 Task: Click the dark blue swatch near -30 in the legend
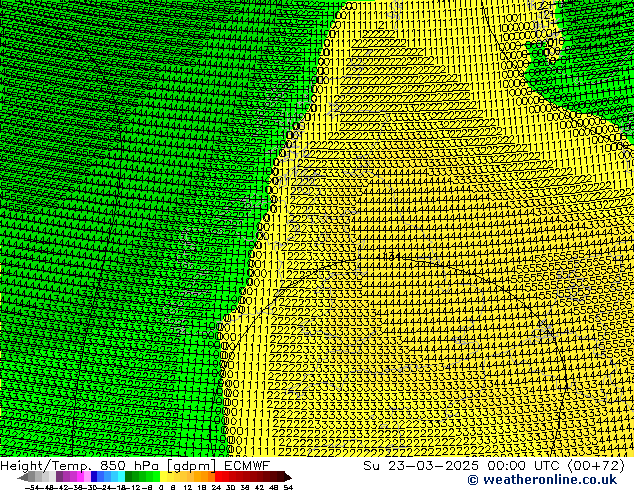tap(94, 476)
